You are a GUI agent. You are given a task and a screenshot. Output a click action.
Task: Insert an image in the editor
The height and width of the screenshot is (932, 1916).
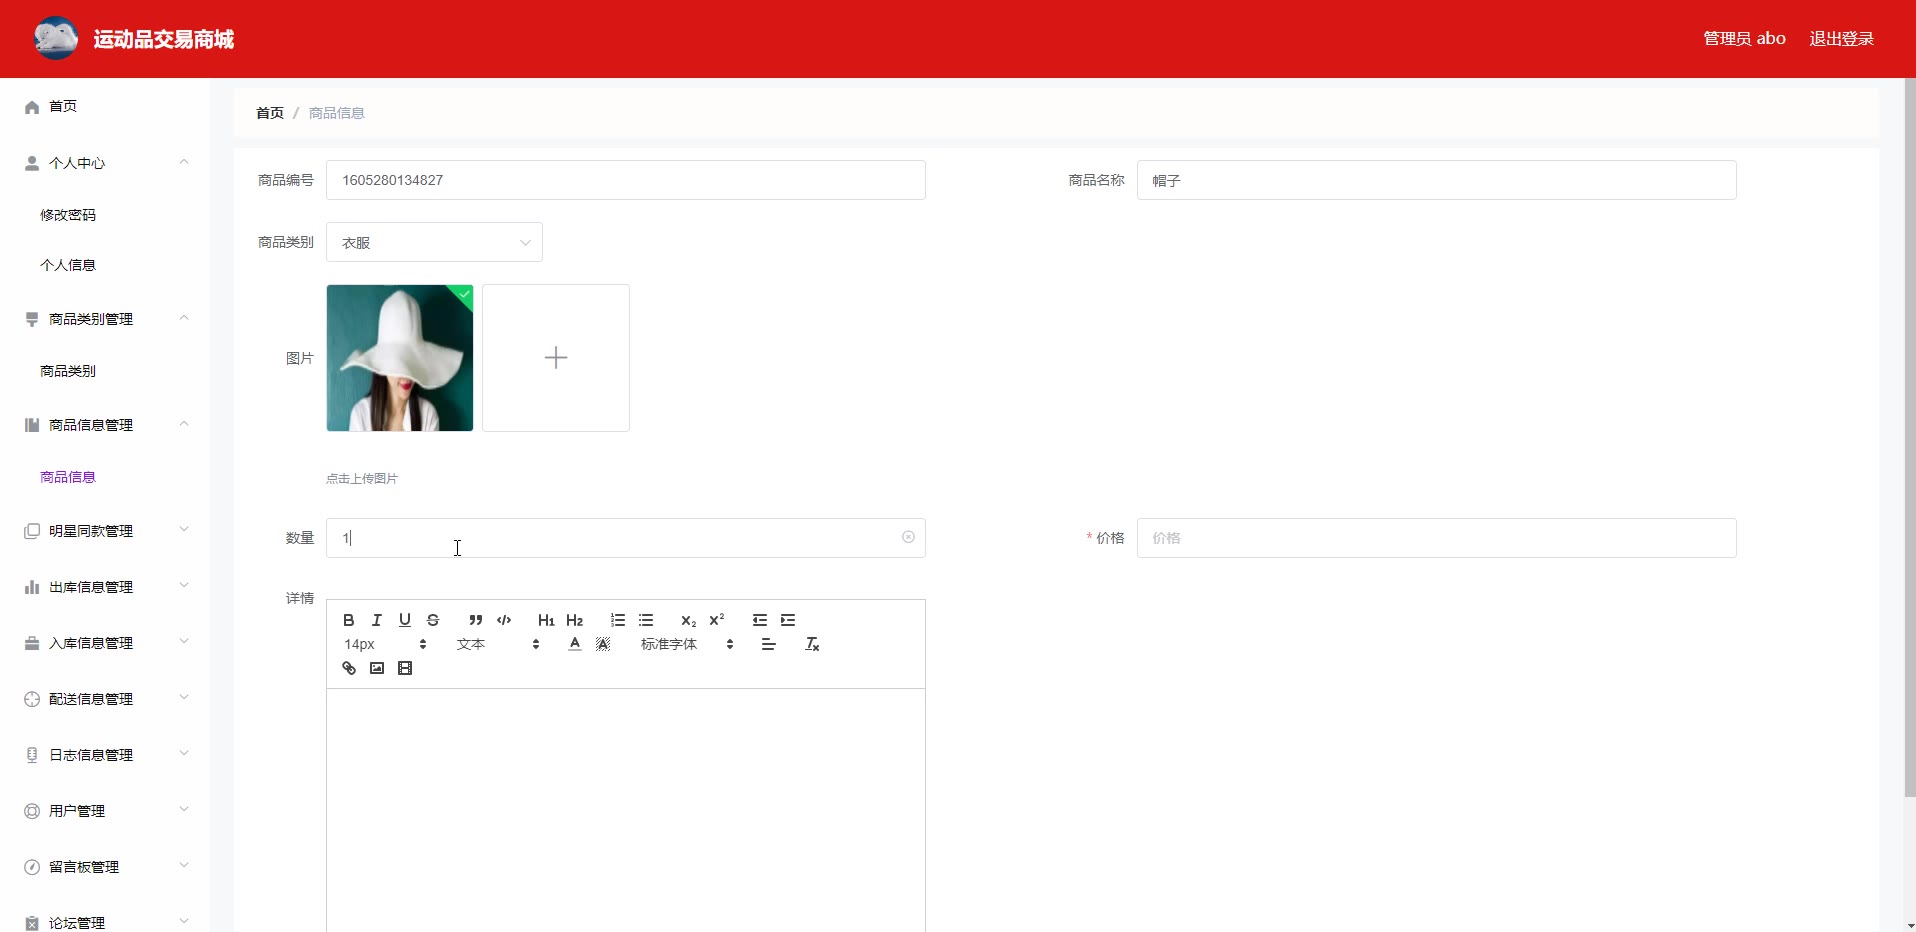coord(377,668)
